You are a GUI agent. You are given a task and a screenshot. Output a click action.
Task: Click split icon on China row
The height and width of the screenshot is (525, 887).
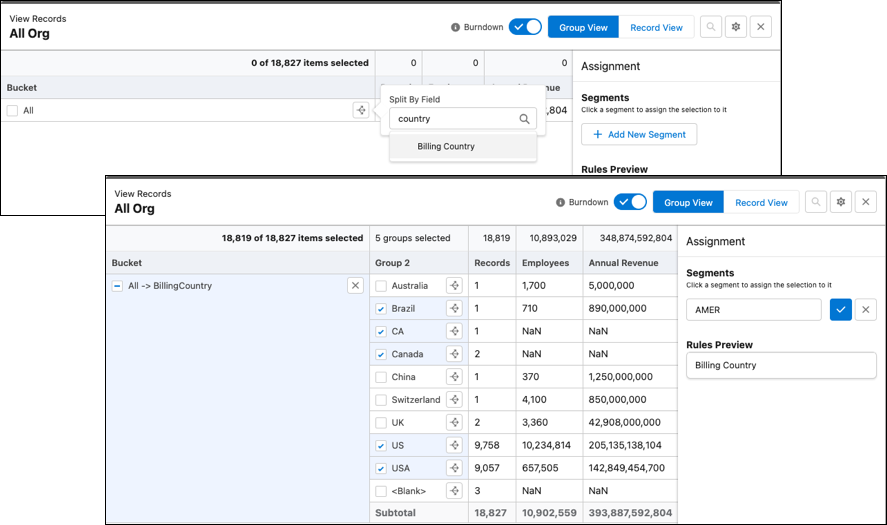(454, 377)
